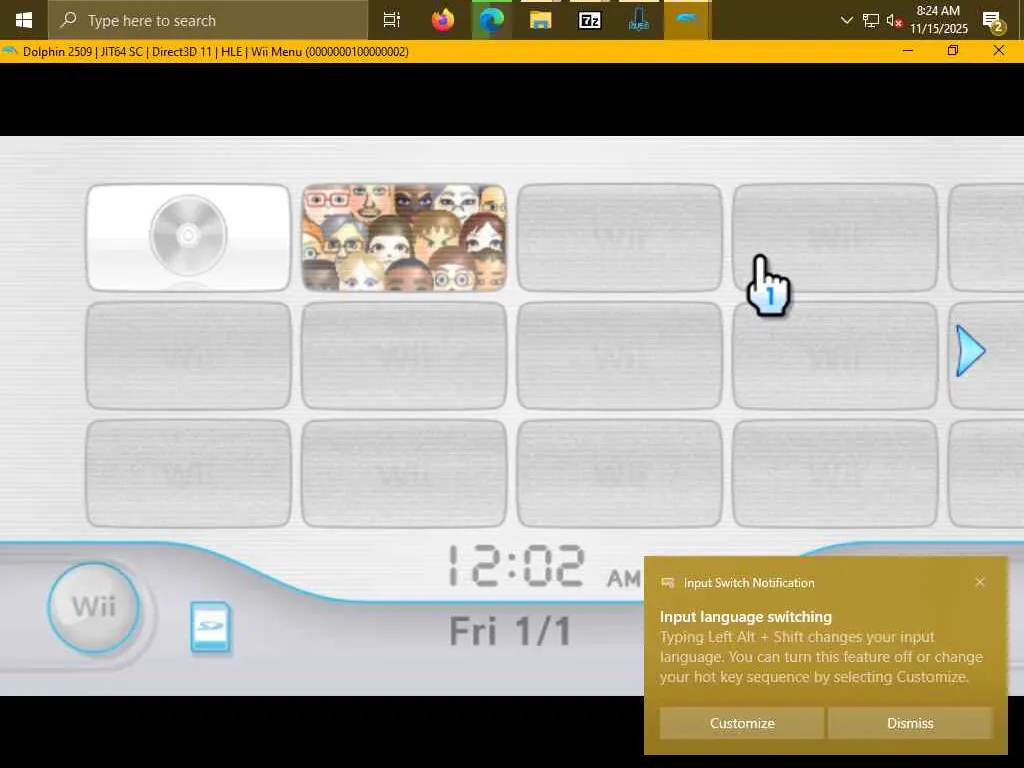Open the Mii Channel tile
Image resolution: width=1024 pixels, height=768 pixels.
point(404,238)
